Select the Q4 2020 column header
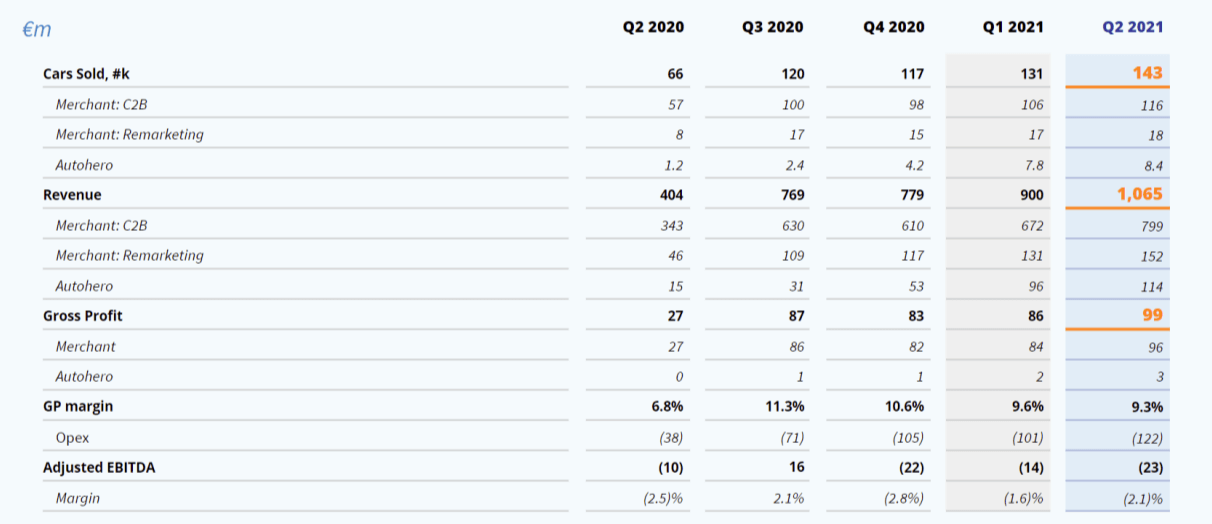Screen dimensions: 1212x524 tap(893, 27)
